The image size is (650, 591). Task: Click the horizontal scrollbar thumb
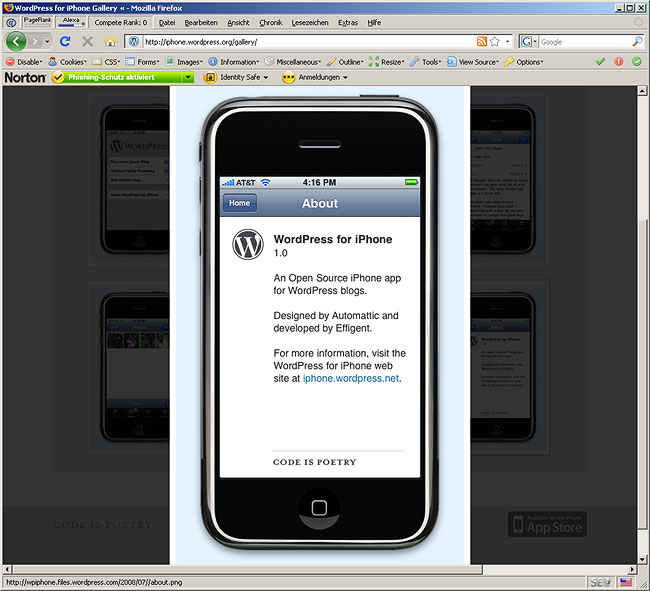[x=247, y=569]
